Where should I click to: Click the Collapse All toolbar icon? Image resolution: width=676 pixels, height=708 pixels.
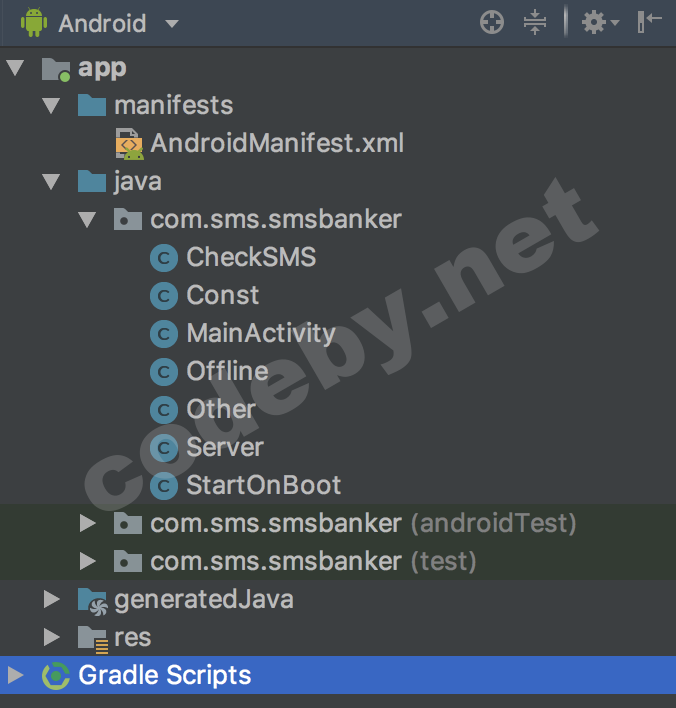[x=535, y=22]
